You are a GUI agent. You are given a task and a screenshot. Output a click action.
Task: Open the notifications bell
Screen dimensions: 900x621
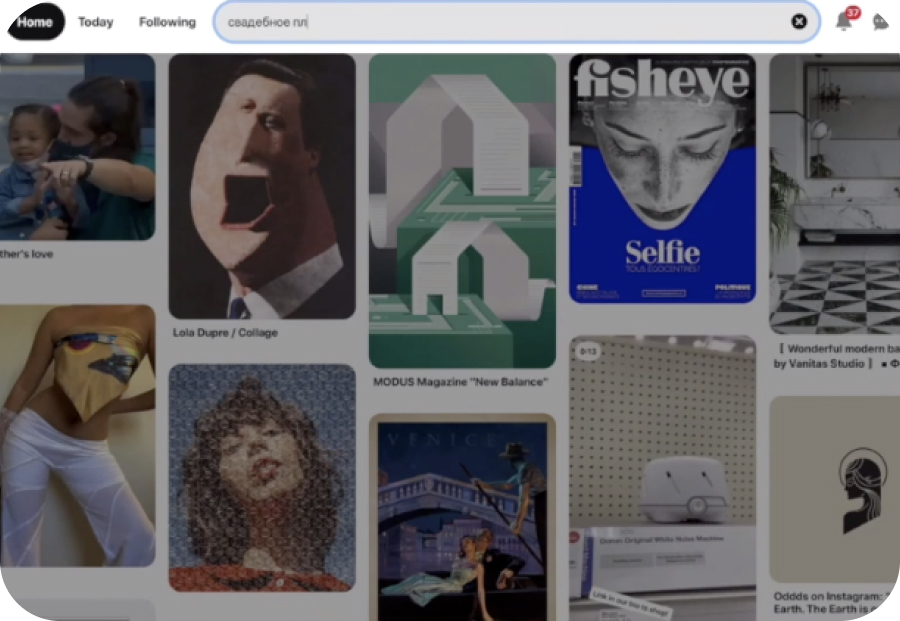coord(845,21)
